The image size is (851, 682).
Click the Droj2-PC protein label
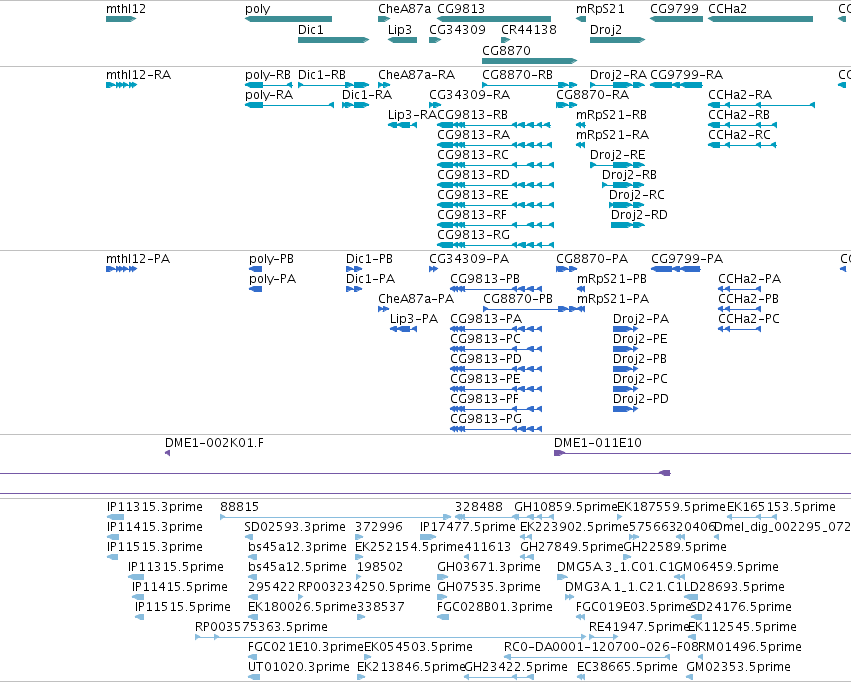(640, 379)
